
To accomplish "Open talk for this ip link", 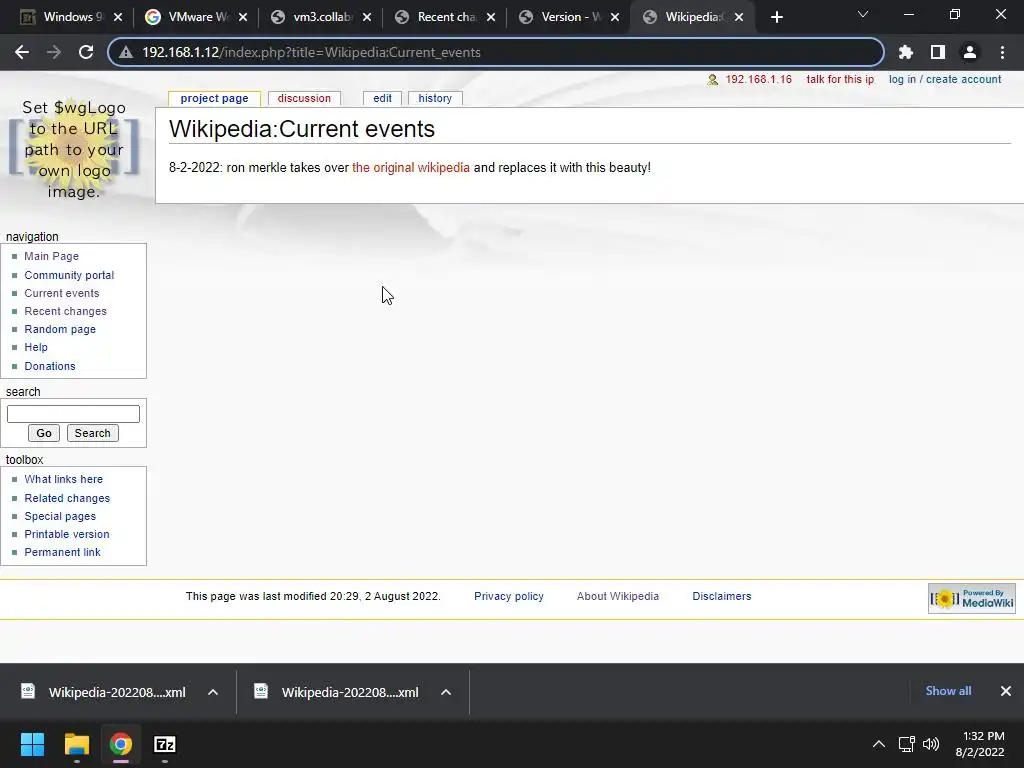I will tap(840, 79).
